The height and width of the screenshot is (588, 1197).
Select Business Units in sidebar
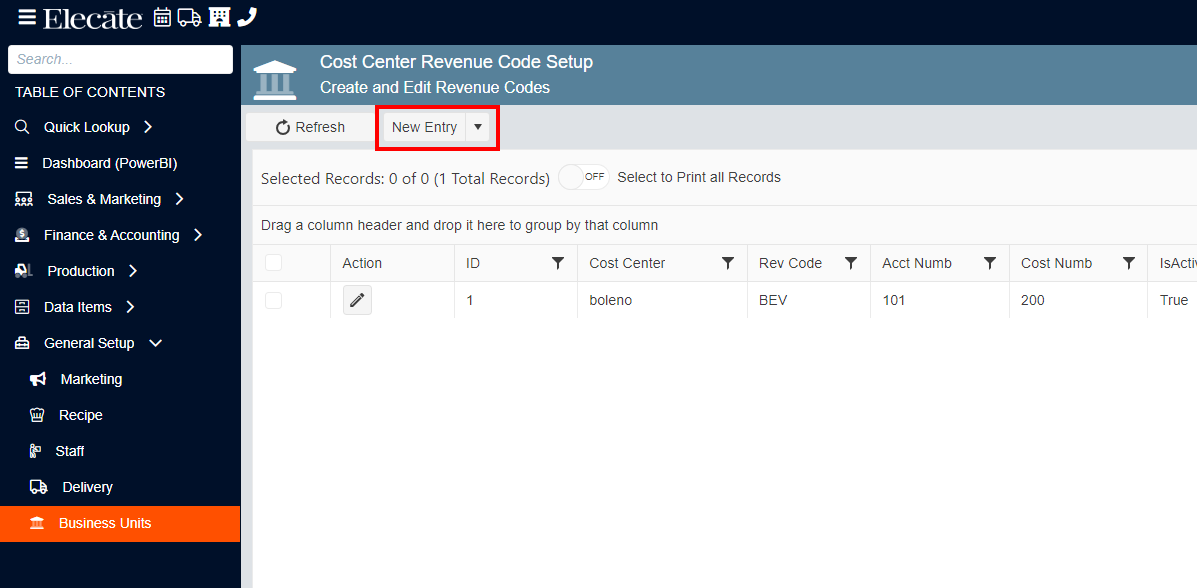pyautogui.click(x=120, y=524)
